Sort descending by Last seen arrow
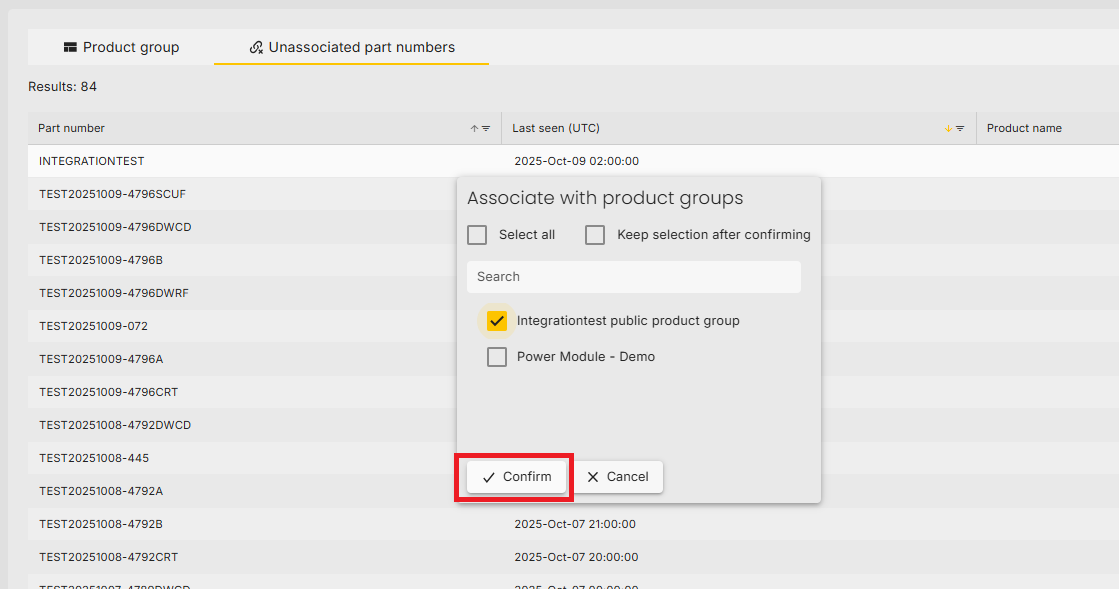This screenshot has width=1119, height=589. coord(948,129)
